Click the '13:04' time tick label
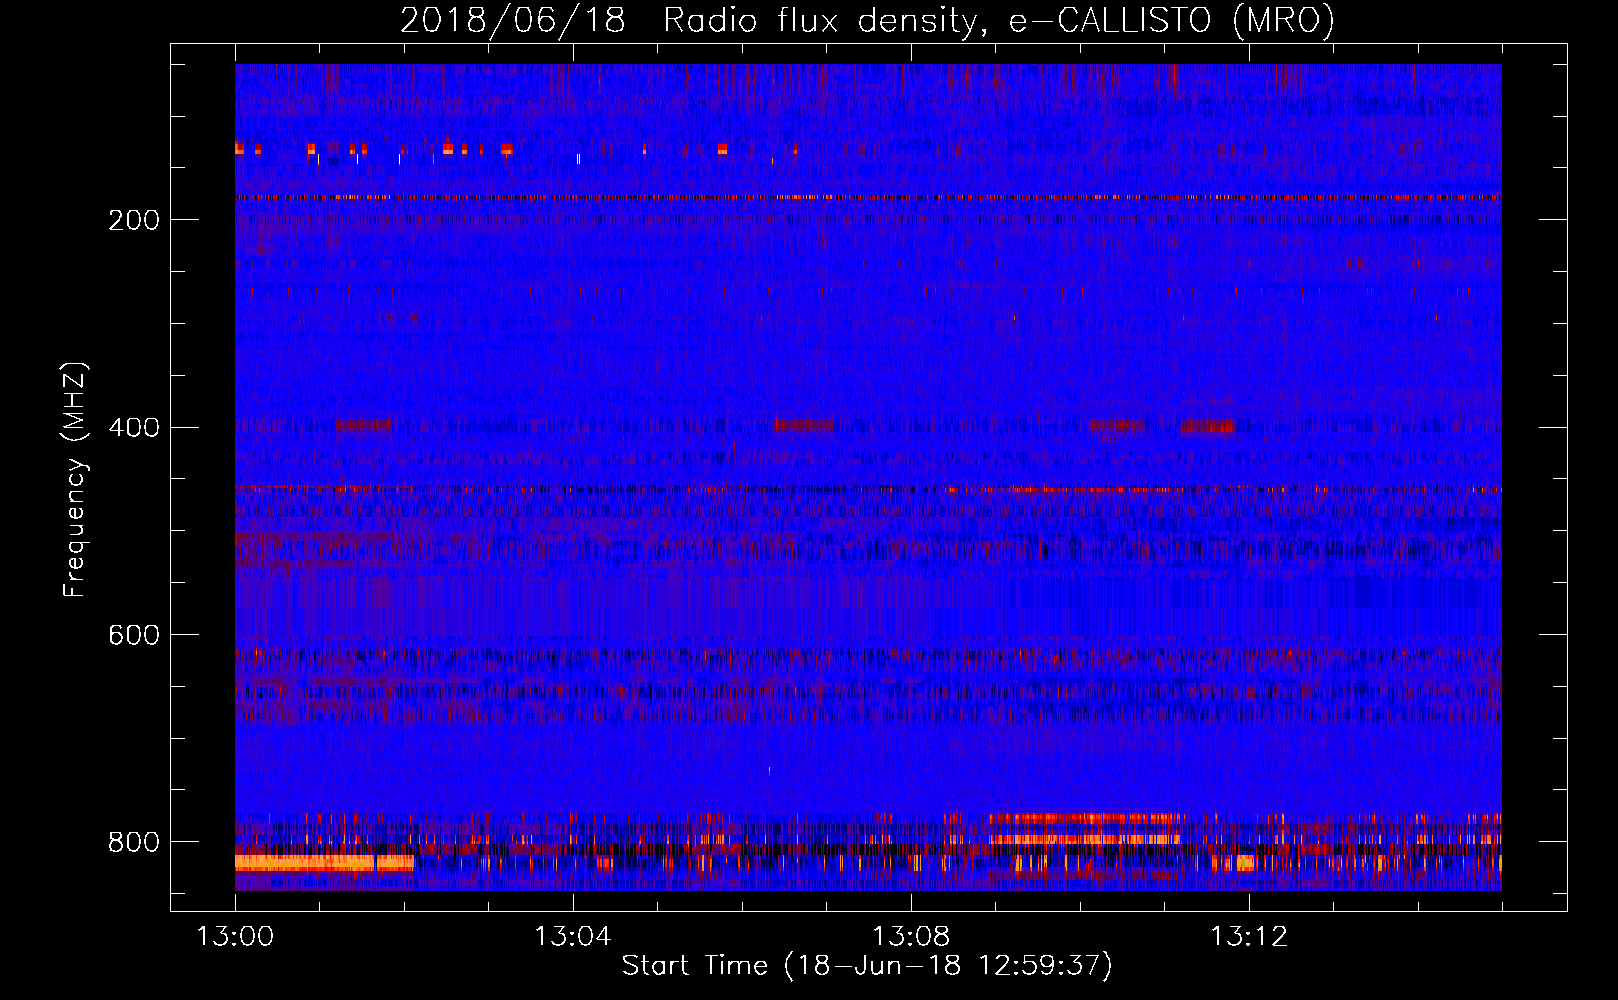 572,937
